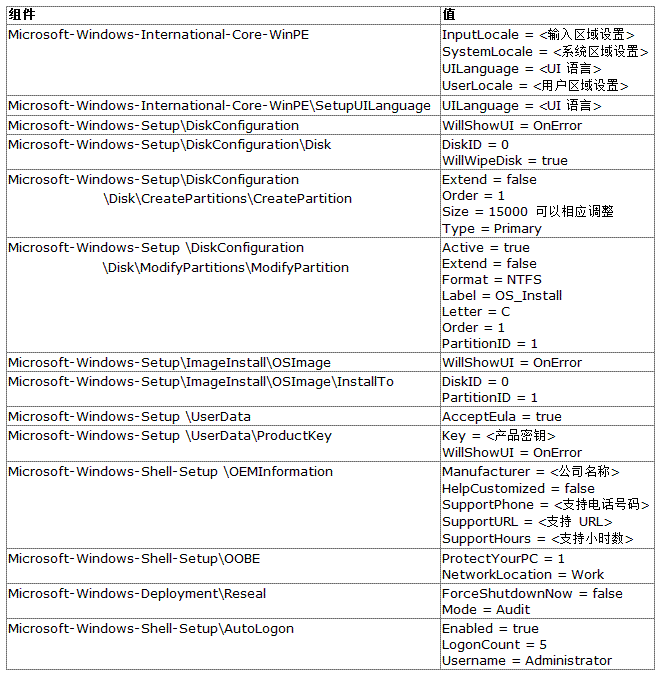The height and width of the screenshot is (674, 658).
Task: Click SystemLocale = <系统区域设置> value
Action: point(545,52)
